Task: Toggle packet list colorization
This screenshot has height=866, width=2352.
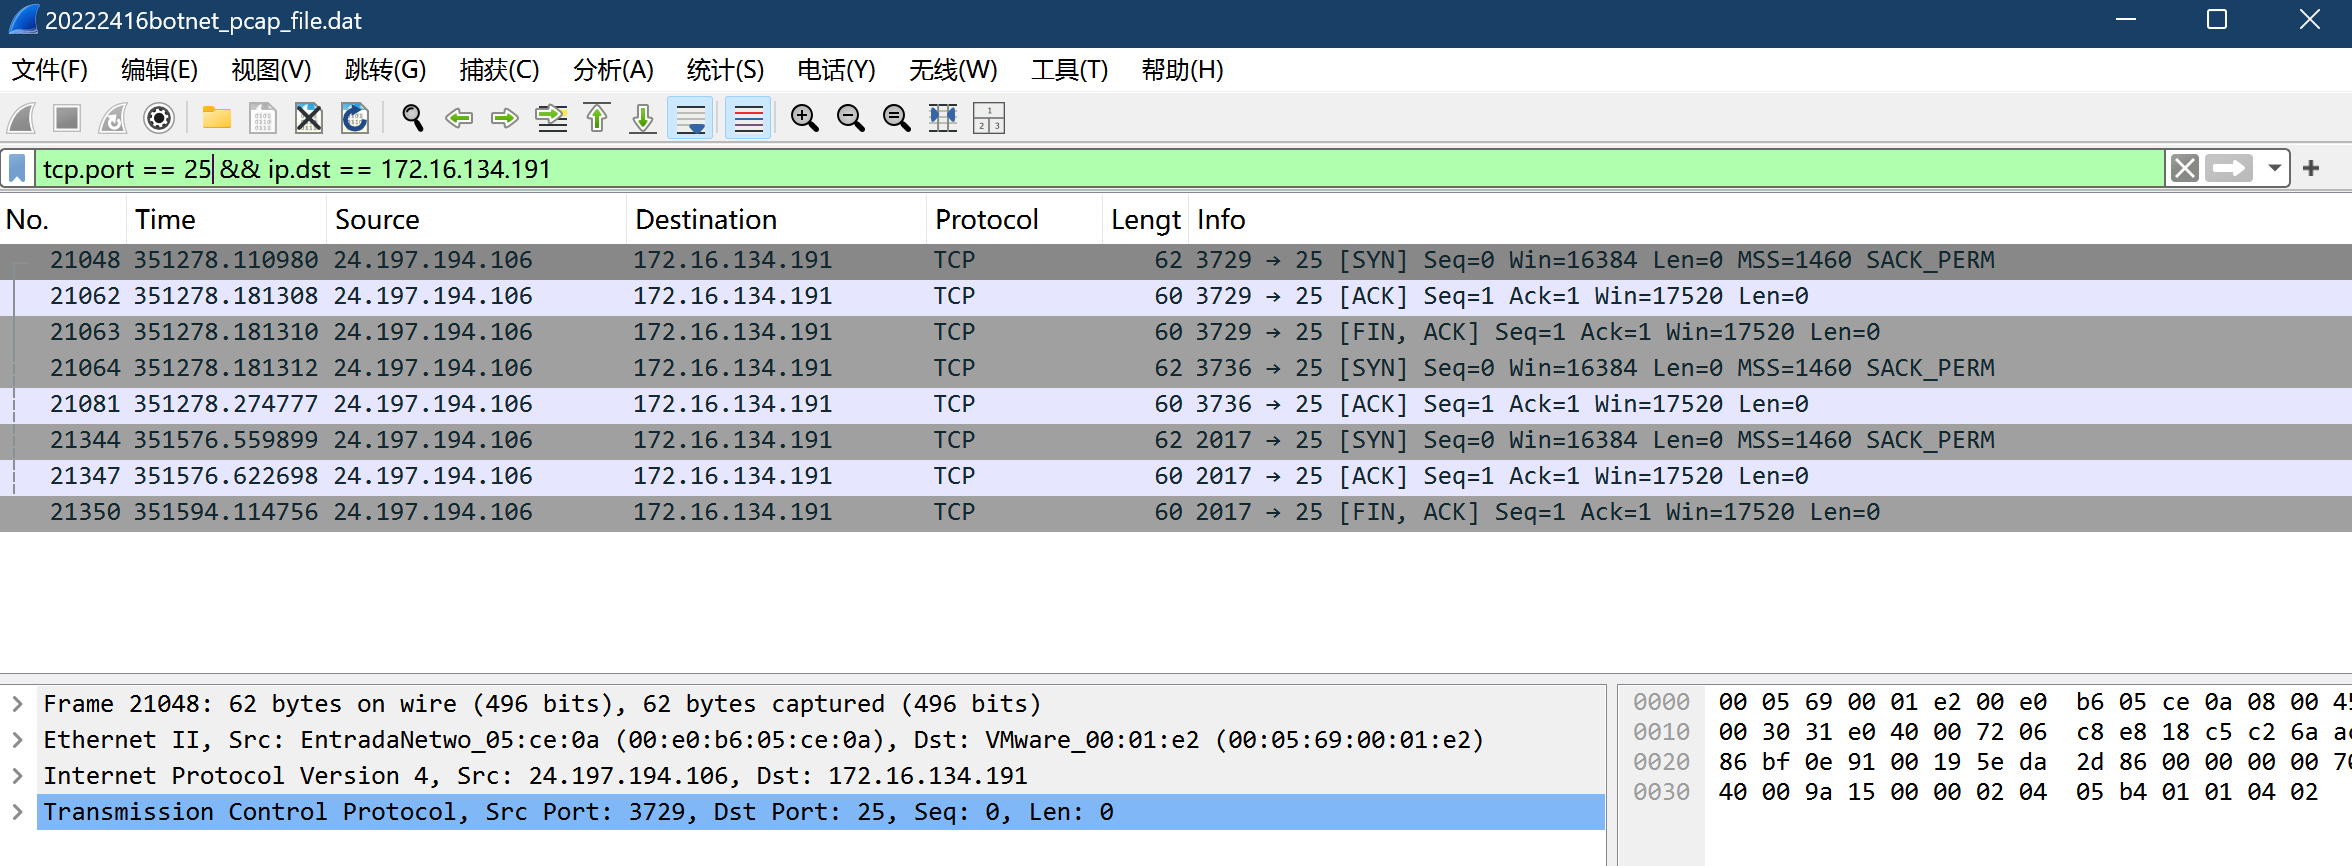Action: pyautogui.click(x=748, y=118)
